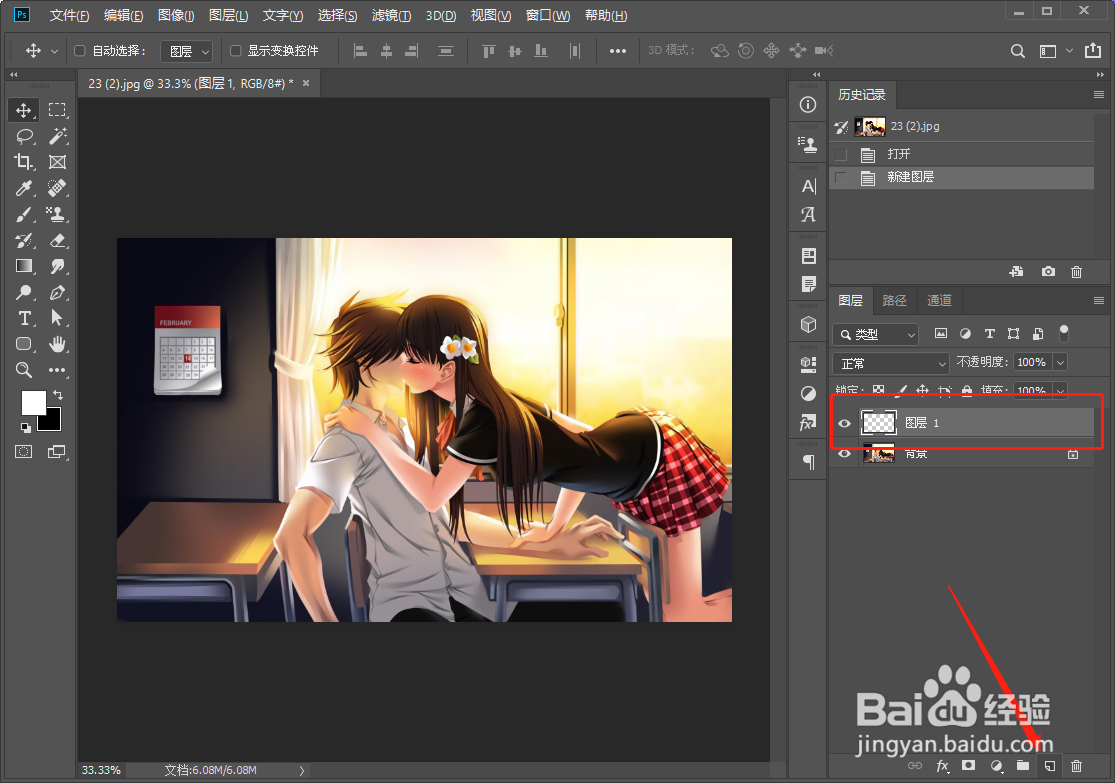Open the search magnifier in options bar

[x=1018, y=51]
